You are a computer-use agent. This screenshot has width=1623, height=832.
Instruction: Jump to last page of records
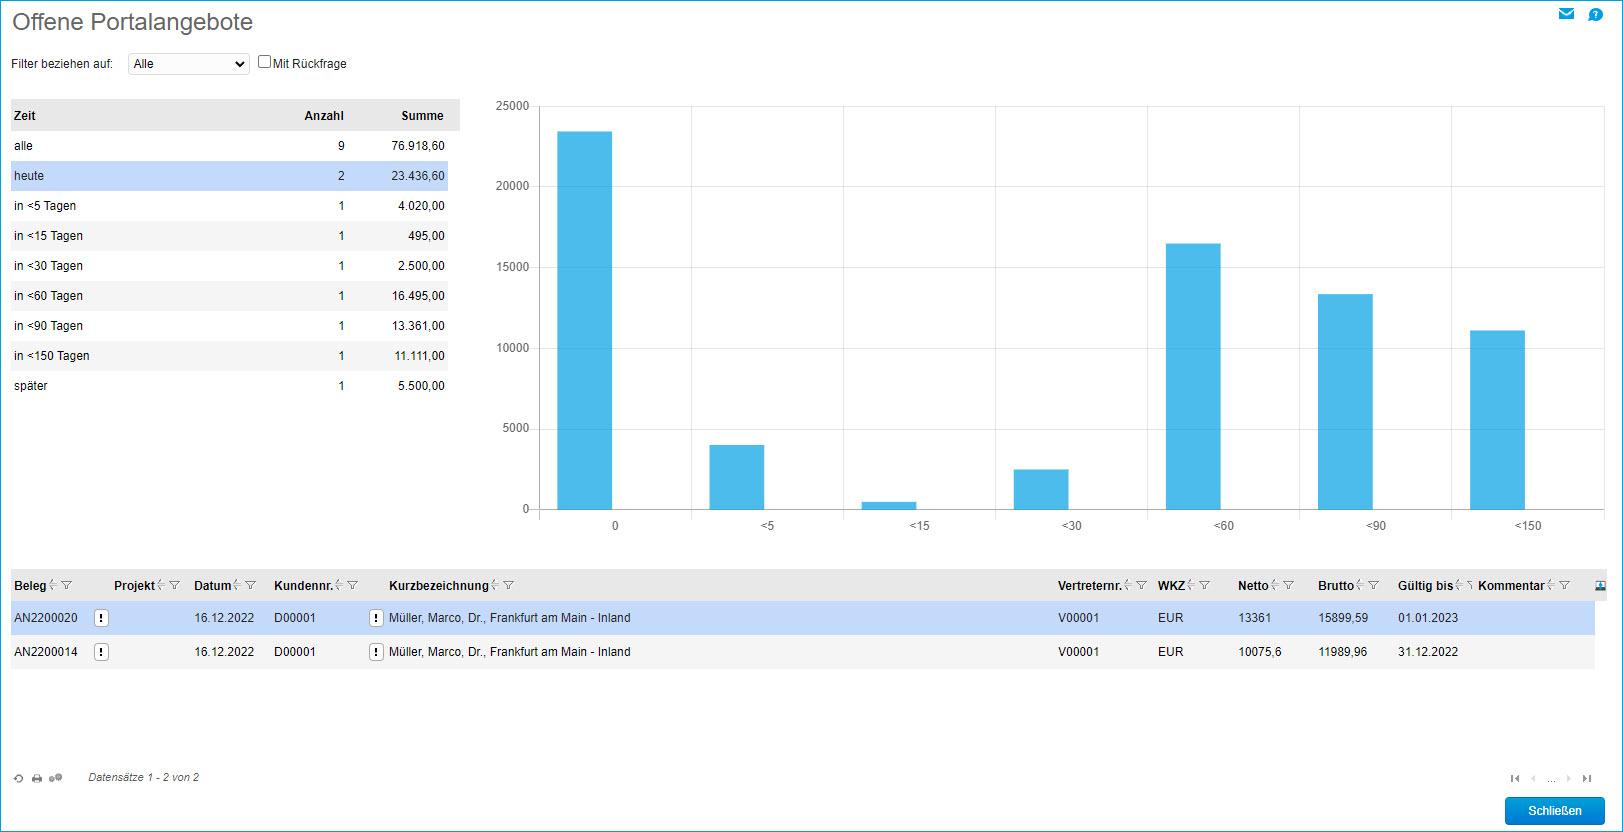coord(1587,778)
